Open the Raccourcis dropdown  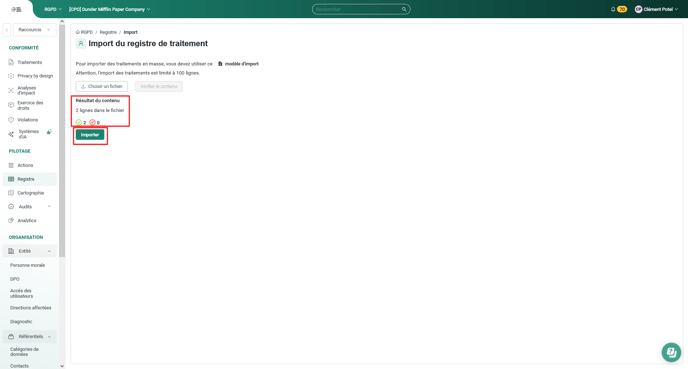click(35, 30)
